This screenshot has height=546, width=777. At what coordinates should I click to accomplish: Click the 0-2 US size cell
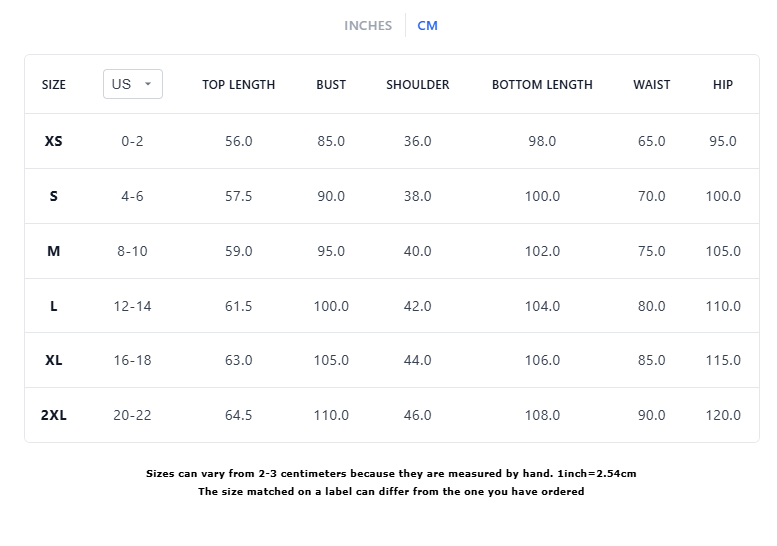coord(132,142)
